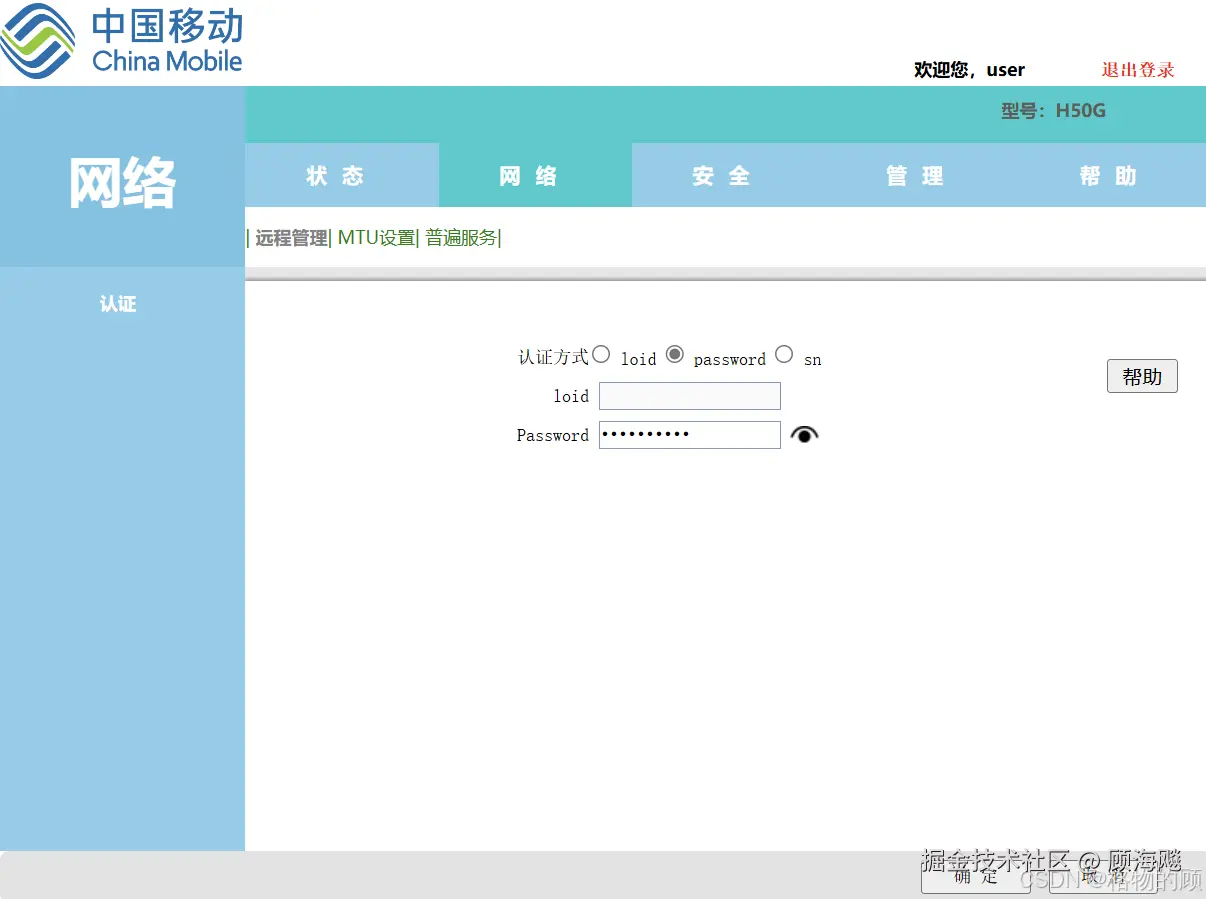Select the password authentication radio button
1206x899 pixels.
tap(675, 354)
